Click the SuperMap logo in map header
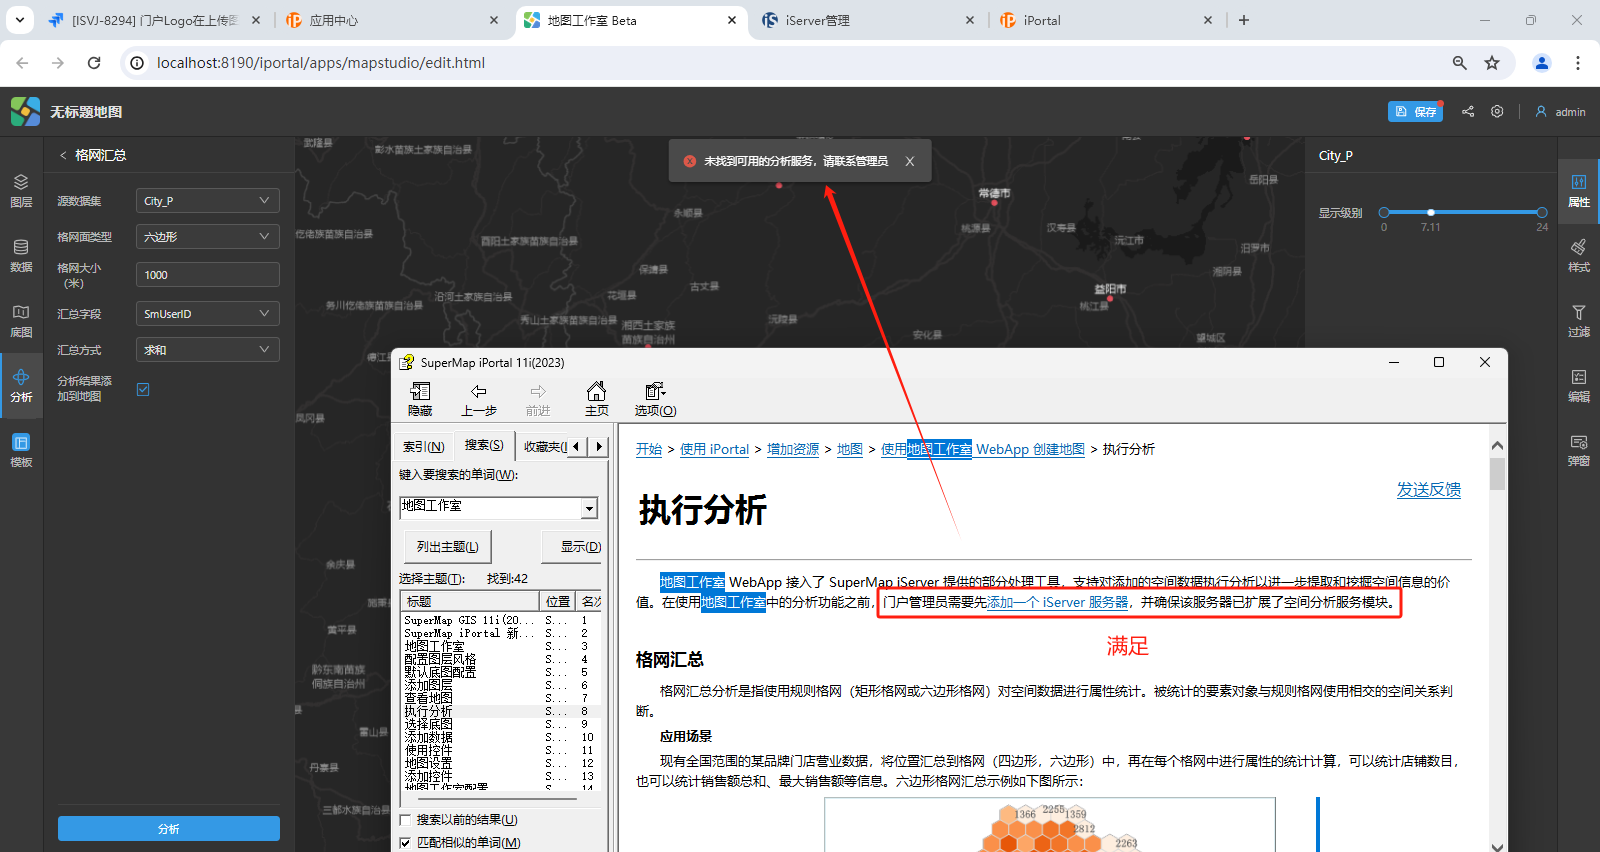1600x852 pixels. coord(25,112)
